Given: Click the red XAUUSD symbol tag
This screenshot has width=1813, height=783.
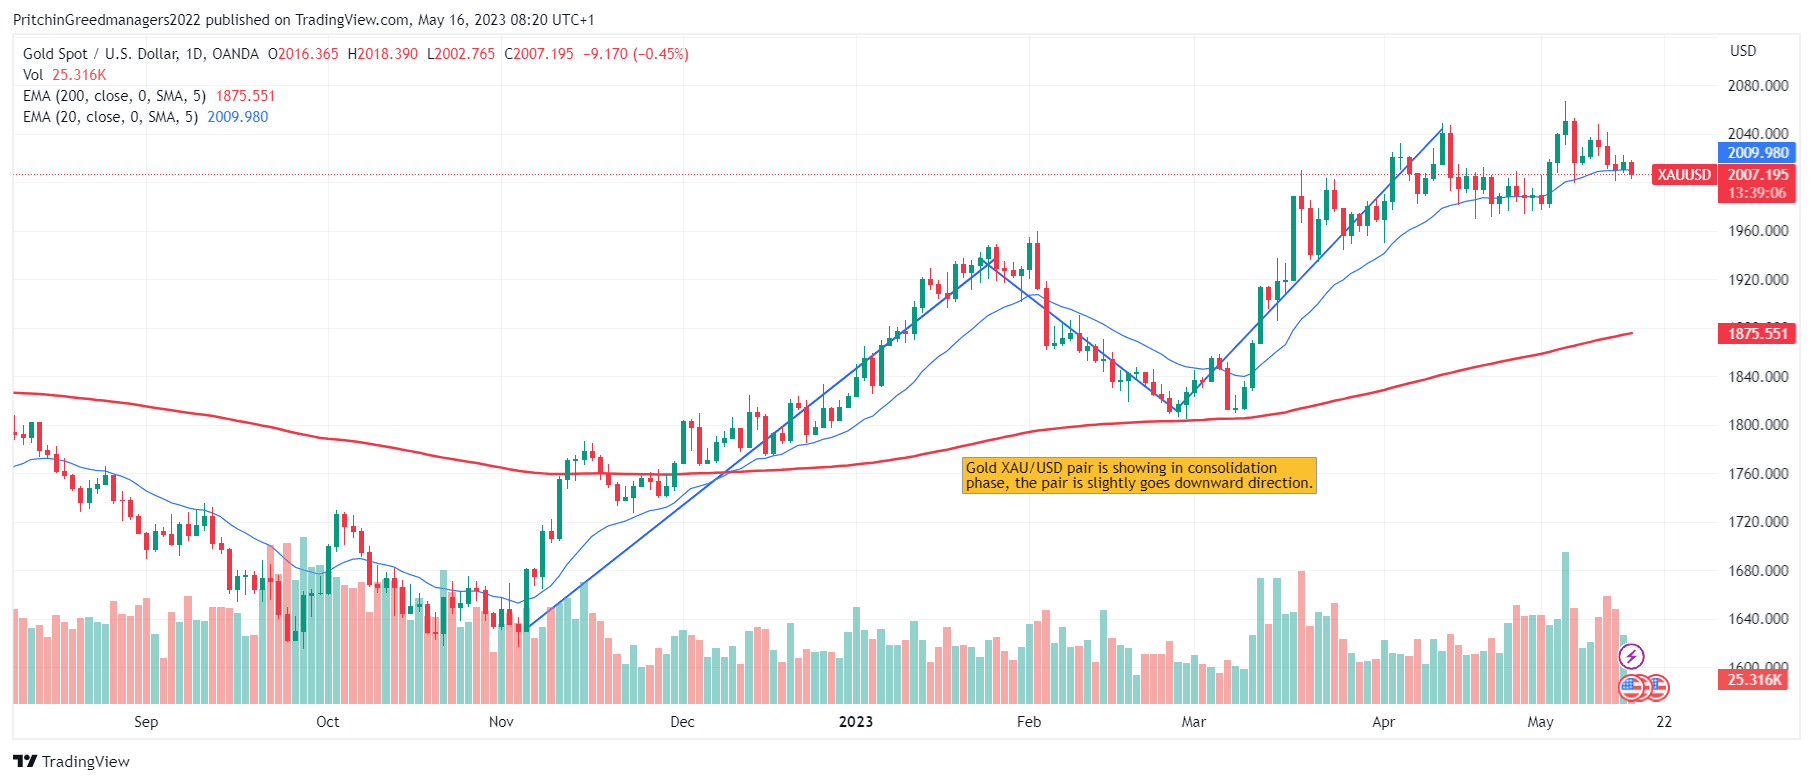Looking at the screenshot, I should [1684, 175].
